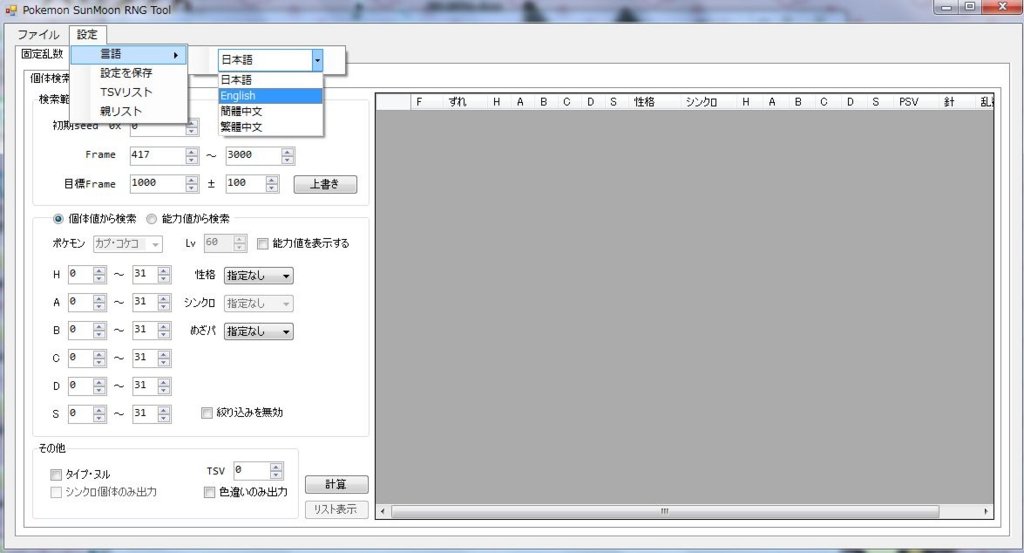Click stepper of A minimum value

click(99, 302)
